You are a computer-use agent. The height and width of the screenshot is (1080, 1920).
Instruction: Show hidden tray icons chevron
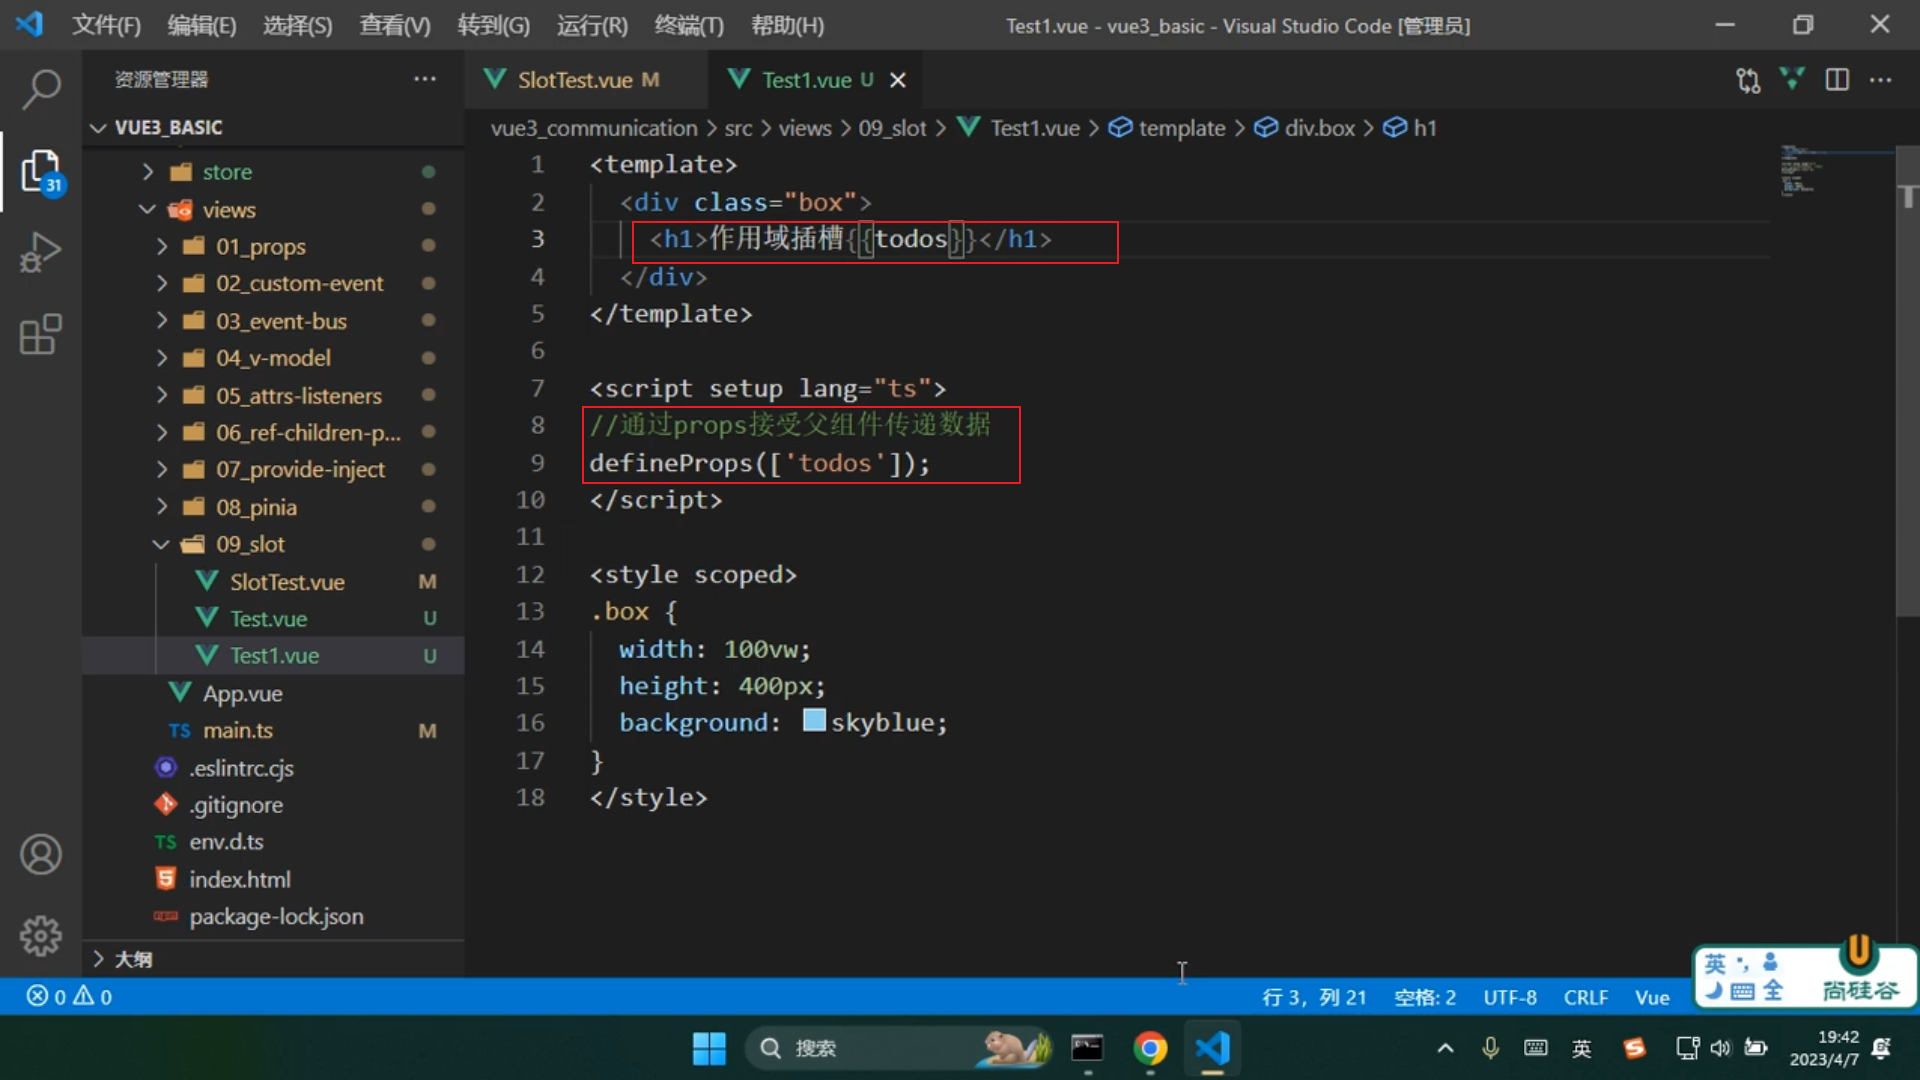1445,1048
